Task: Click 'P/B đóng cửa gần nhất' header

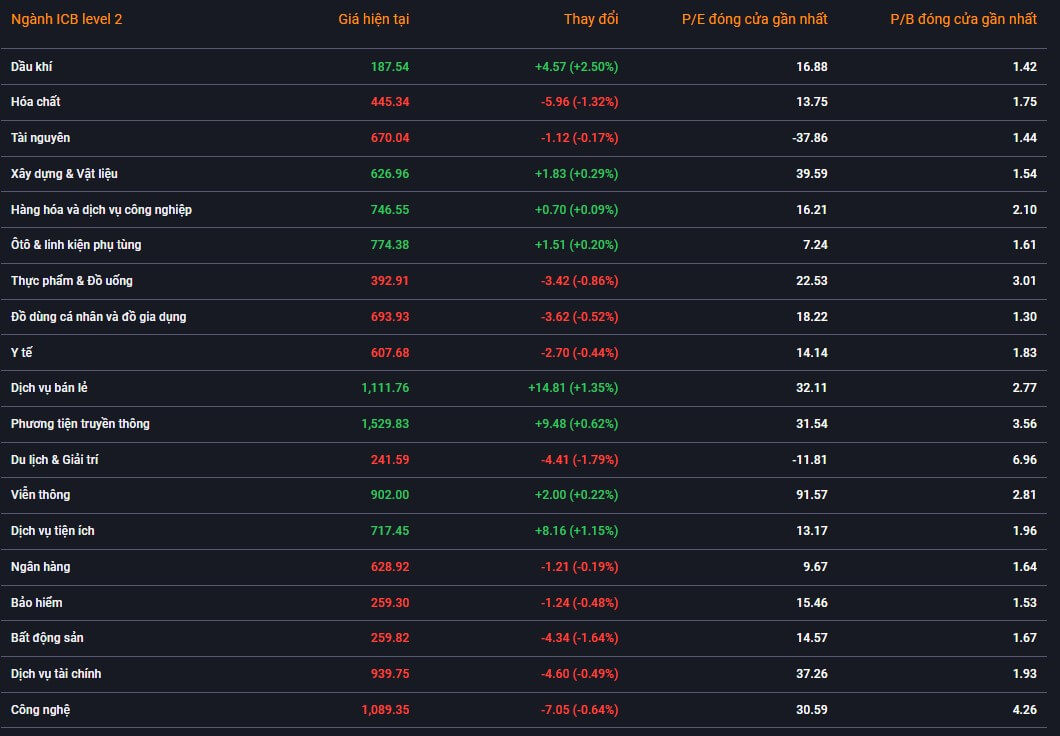Action: click(x=963, y=19)
